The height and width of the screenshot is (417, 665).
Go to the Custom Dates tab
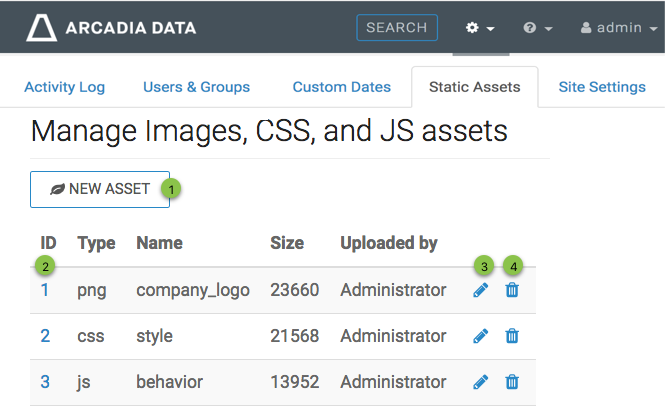[341, 87]
